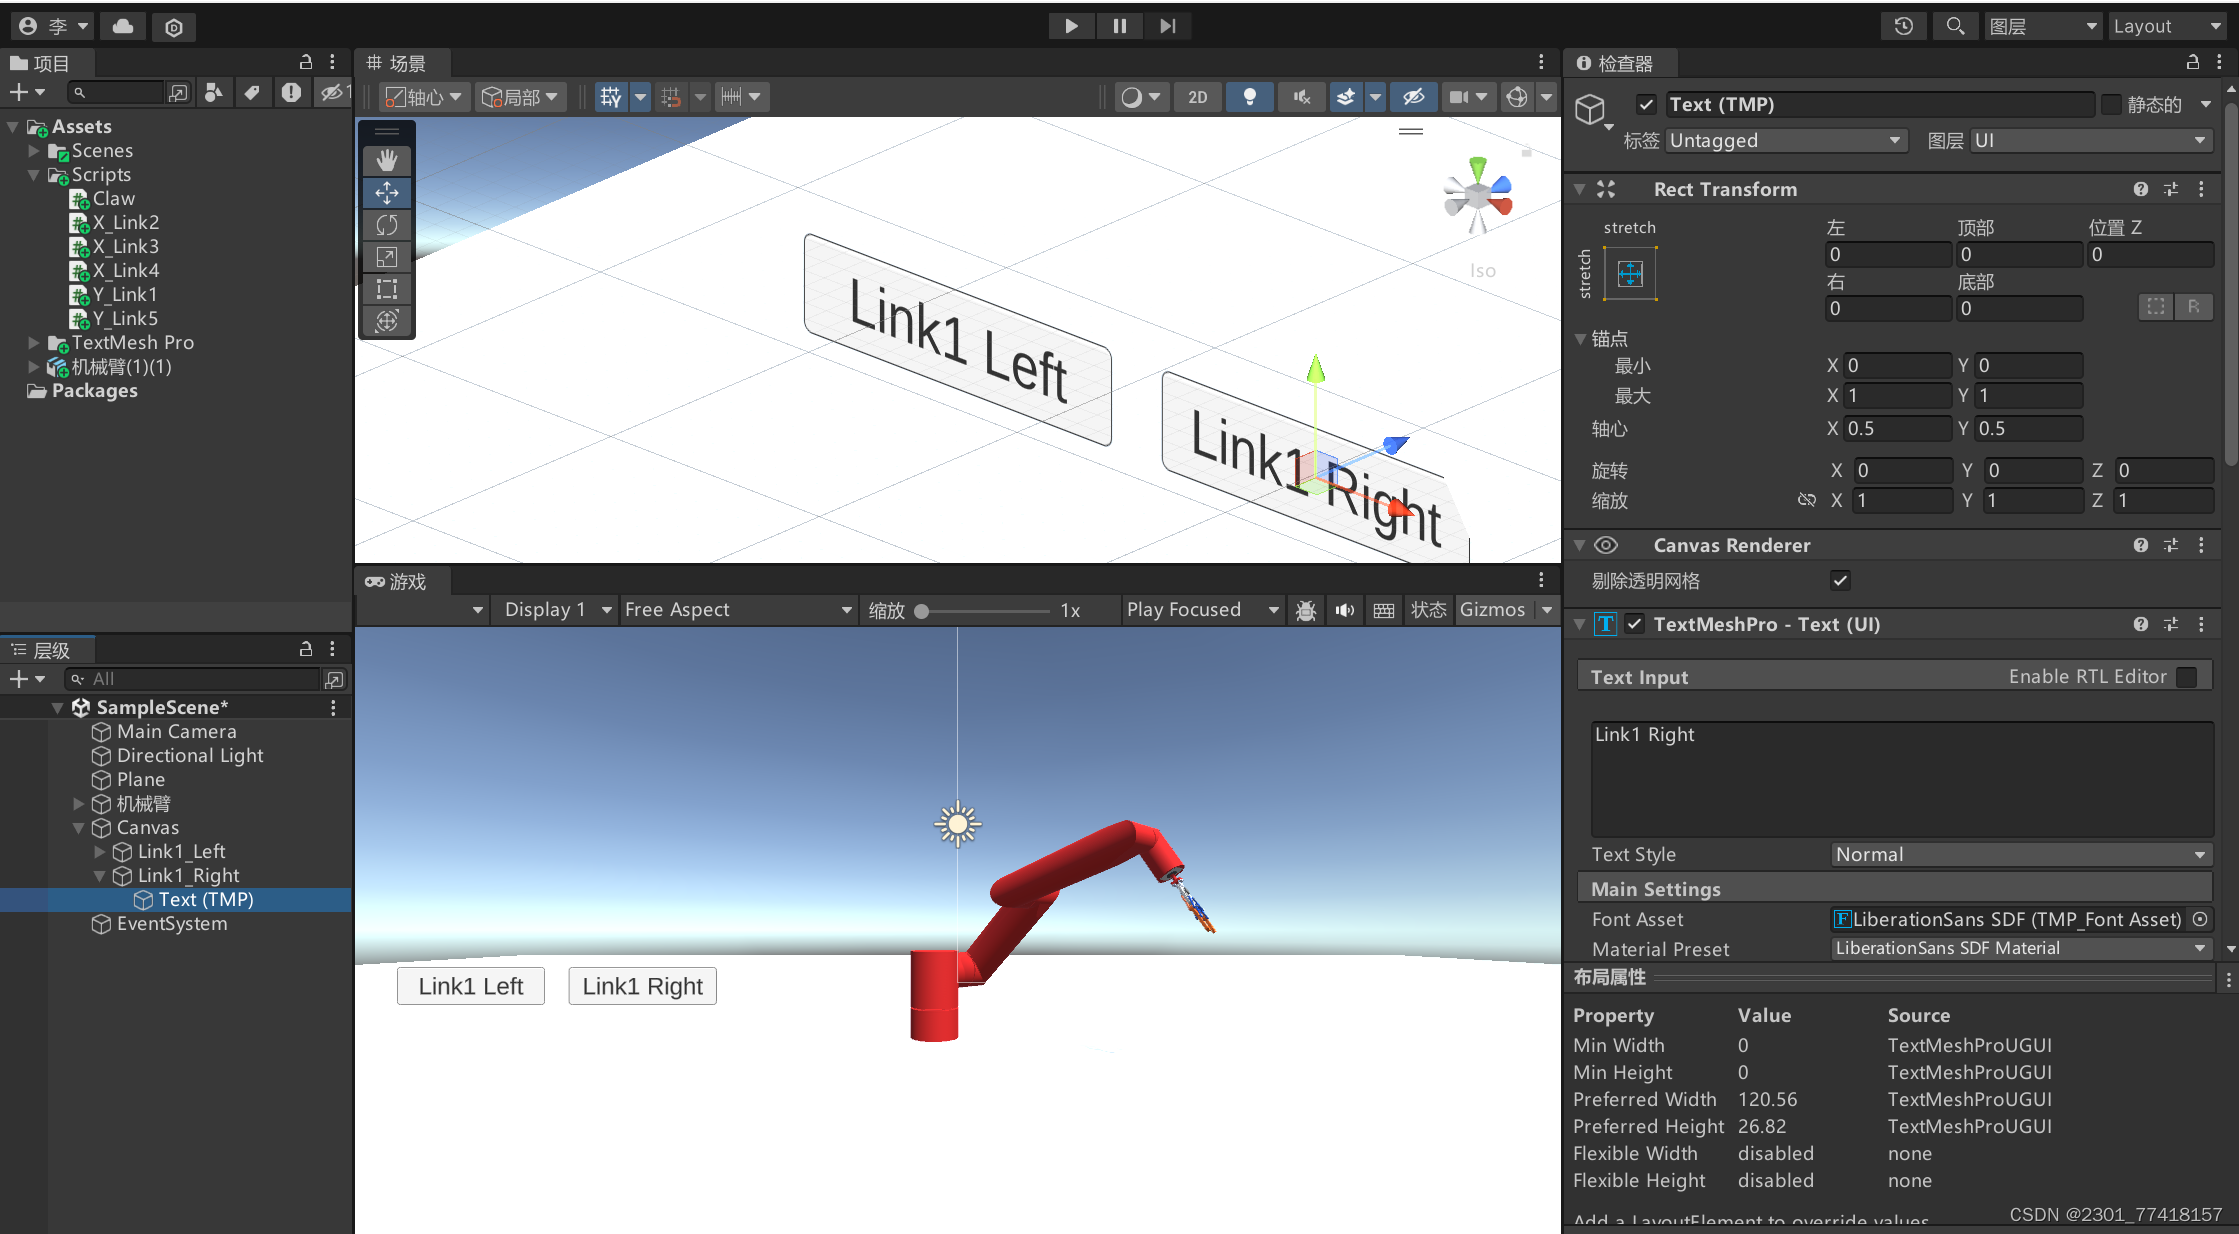Expand the Link1_Left hierarchy item
This screenshot has height=1234, width=2239.
click(99, 851)
